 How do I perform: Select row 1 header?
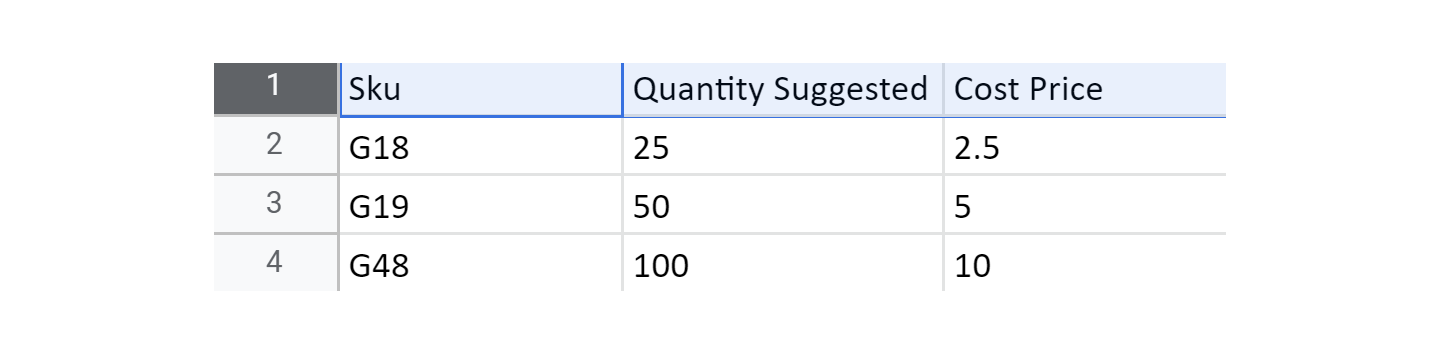tap(276, 89)
